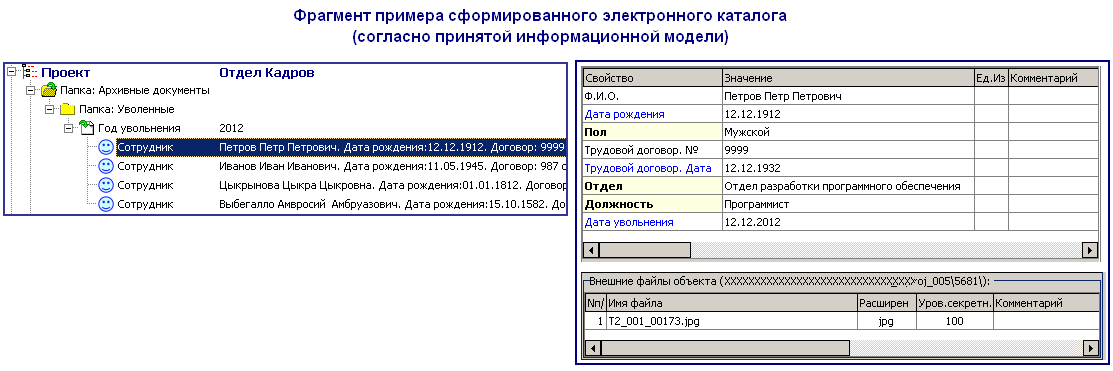Click properties table scrollbar right arrow
Screen dimensions: 1113x371
(x=1090, y=250)
